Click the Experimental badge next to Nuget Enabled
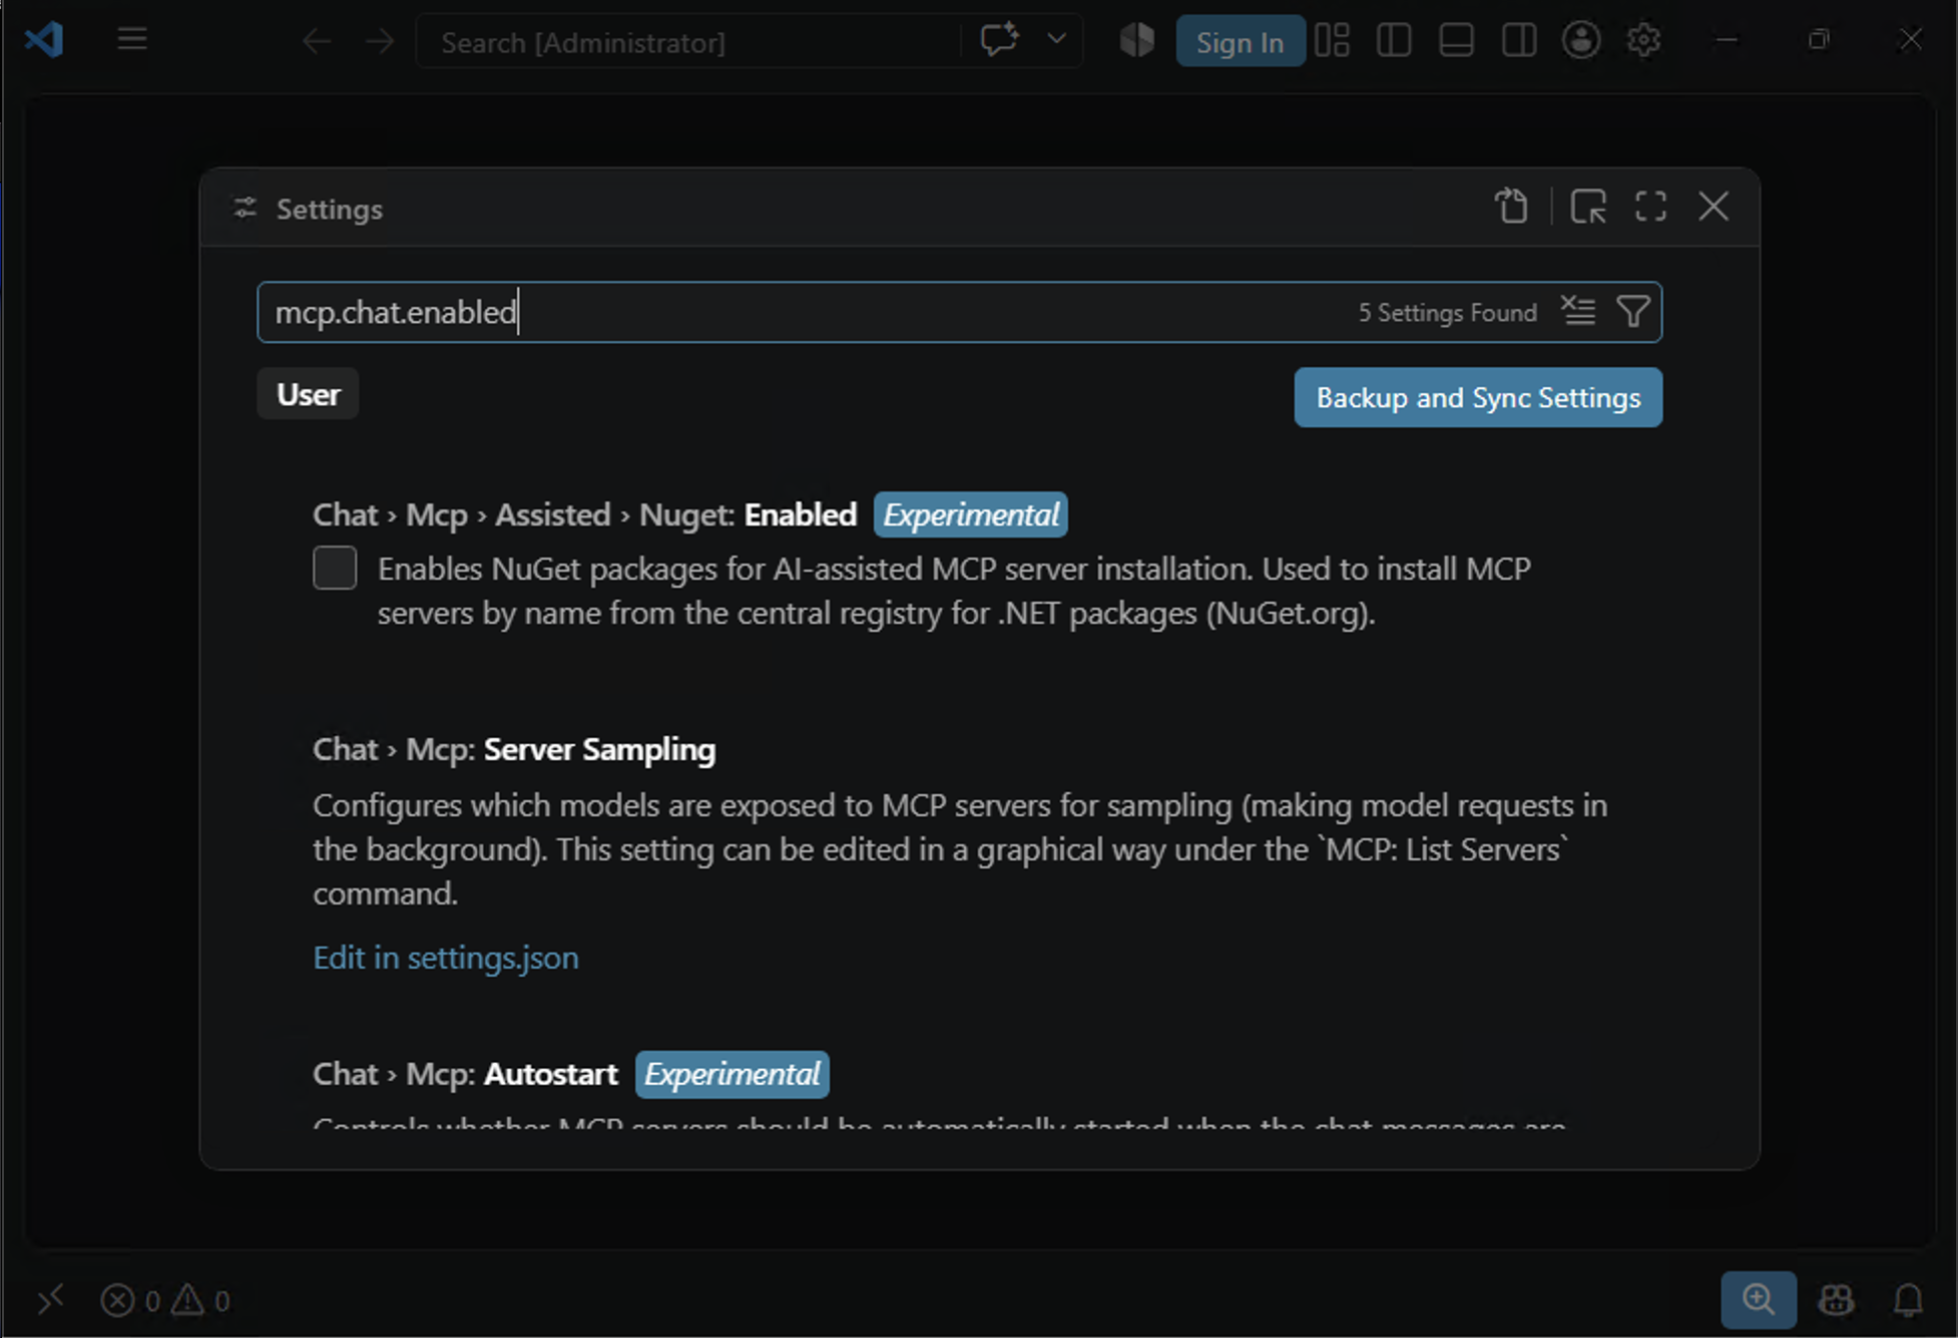1958x1338 pixels. tap(970, 515)
